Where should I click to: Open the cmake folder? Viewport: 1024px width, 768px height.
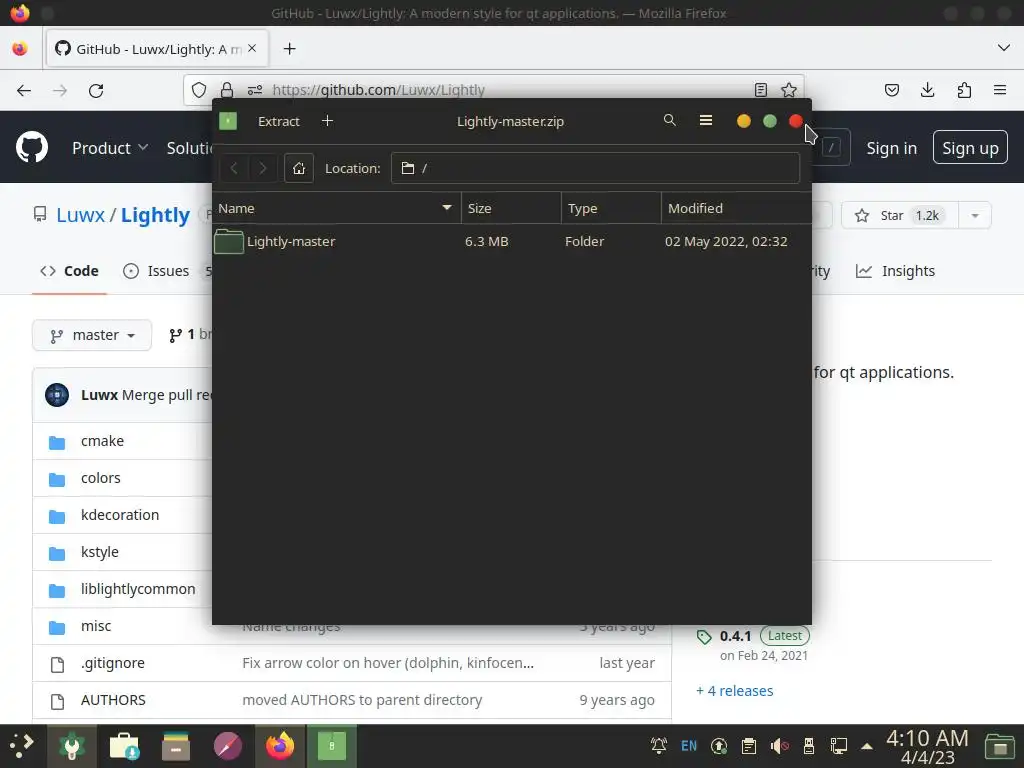coord(103,441)
